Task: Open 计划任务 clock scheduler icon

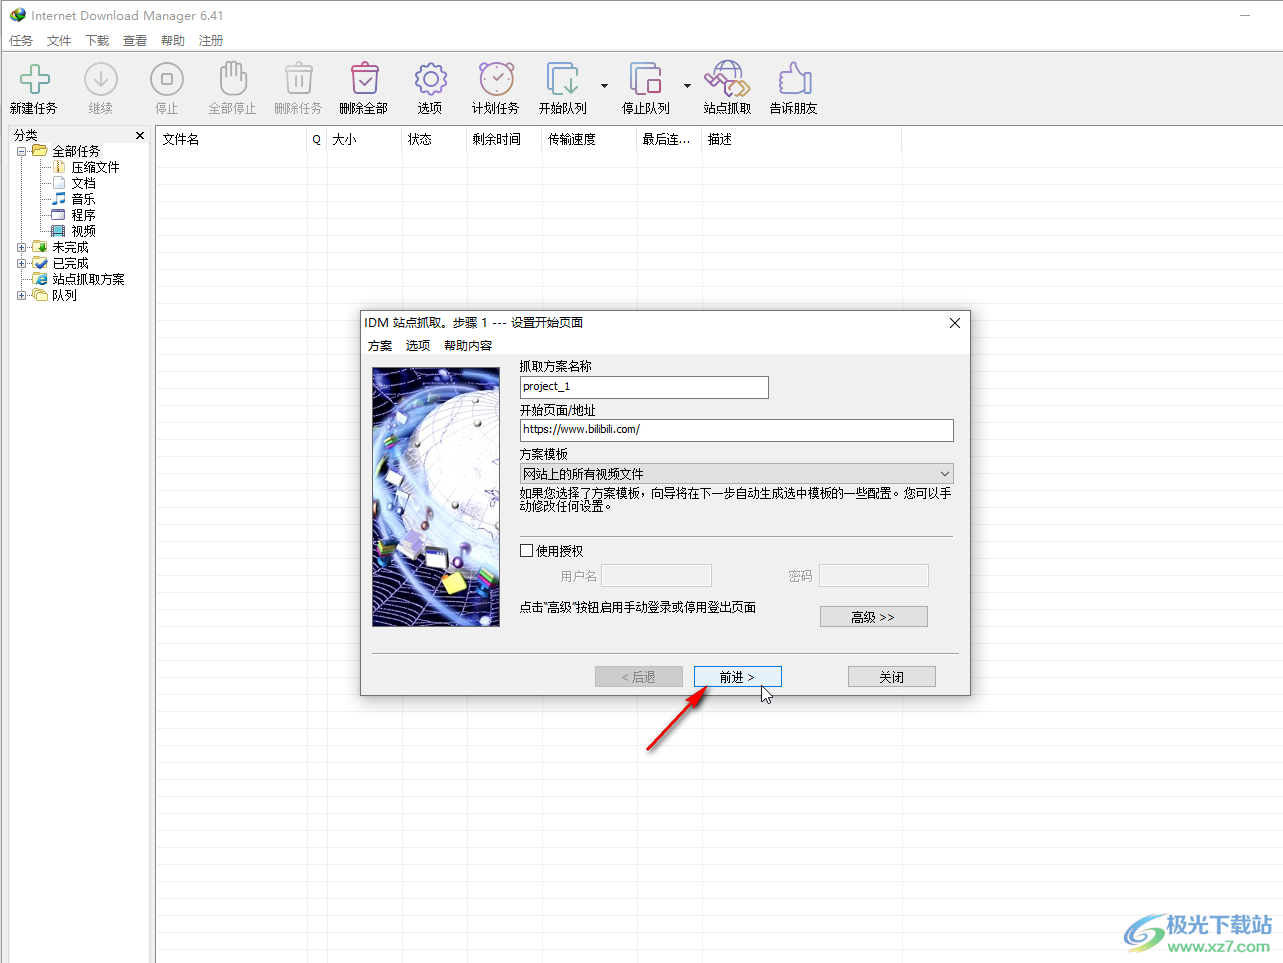Action: 497,79
